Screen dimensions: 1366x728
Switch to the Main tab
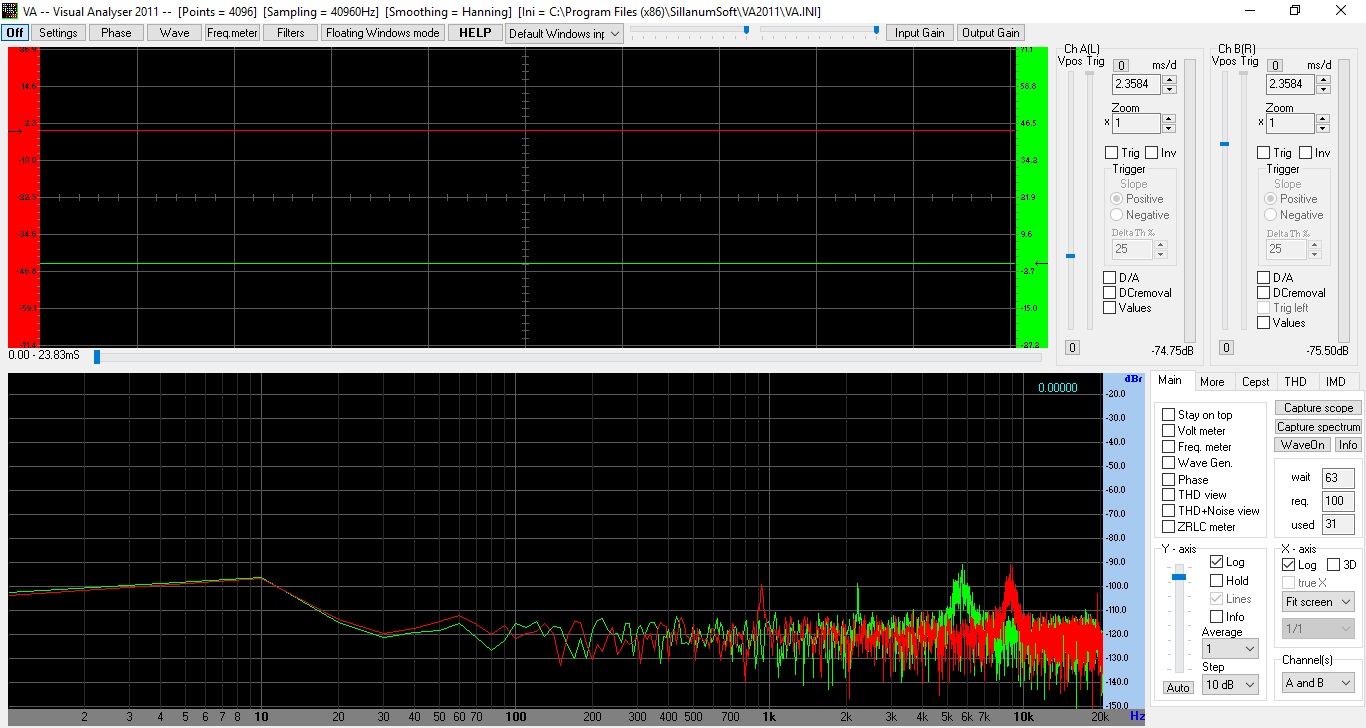(1170, 381)
